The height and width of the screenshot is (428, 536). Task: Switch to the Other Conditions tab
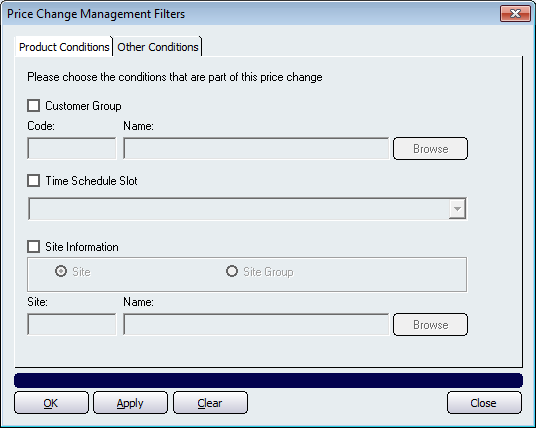pos(158,47)
